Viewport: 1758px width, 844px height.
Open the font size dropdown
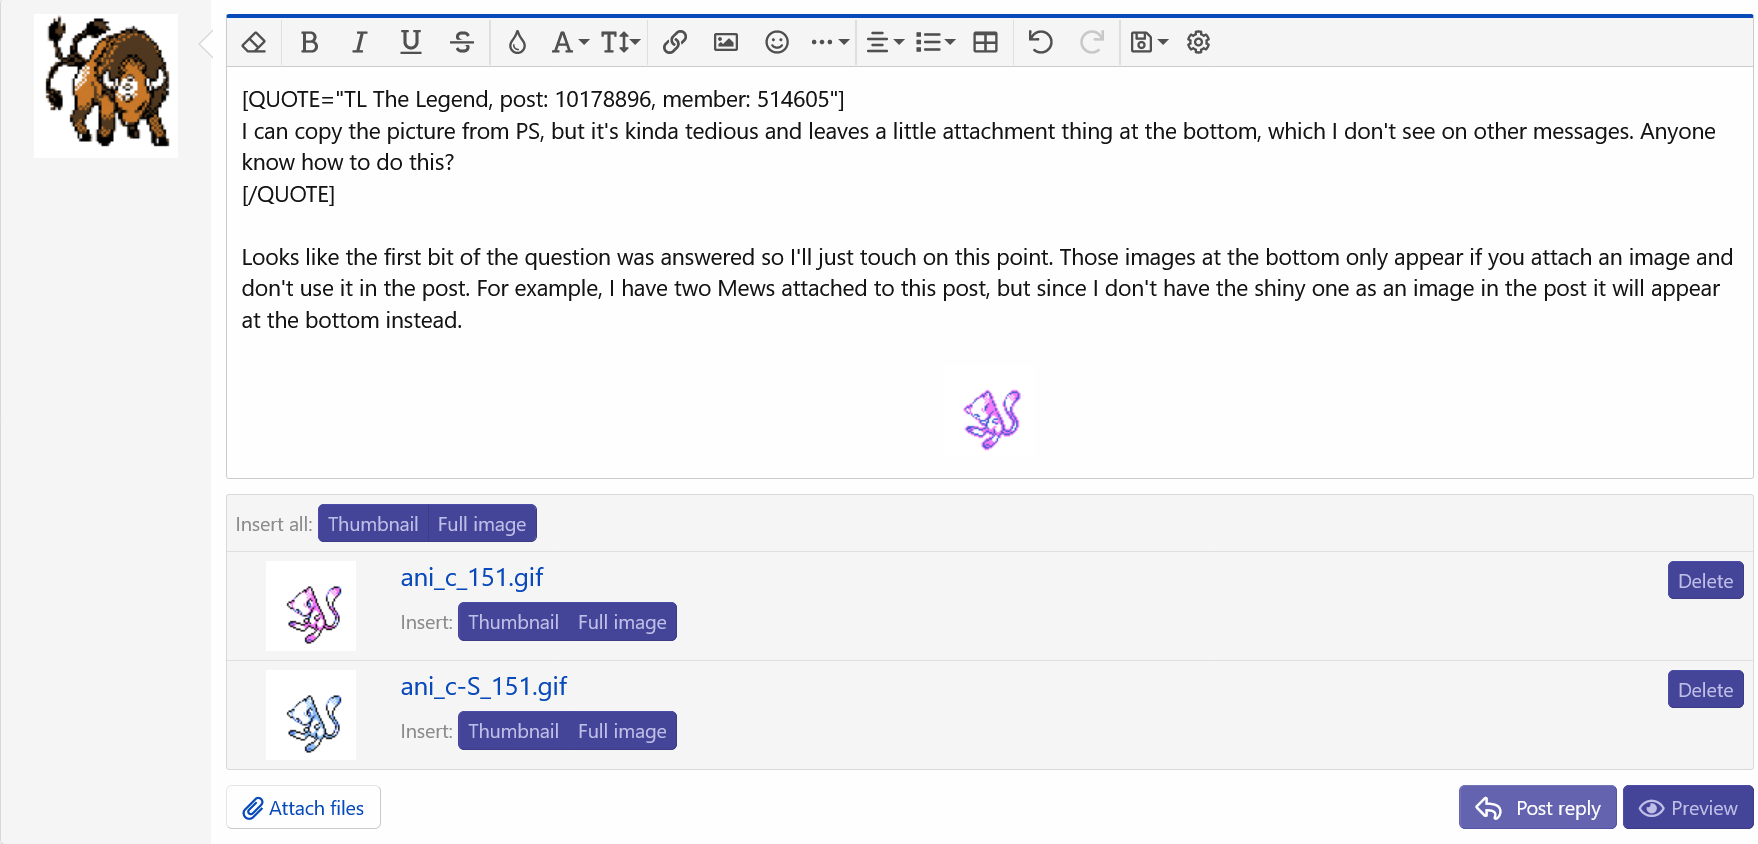(620, 42)
